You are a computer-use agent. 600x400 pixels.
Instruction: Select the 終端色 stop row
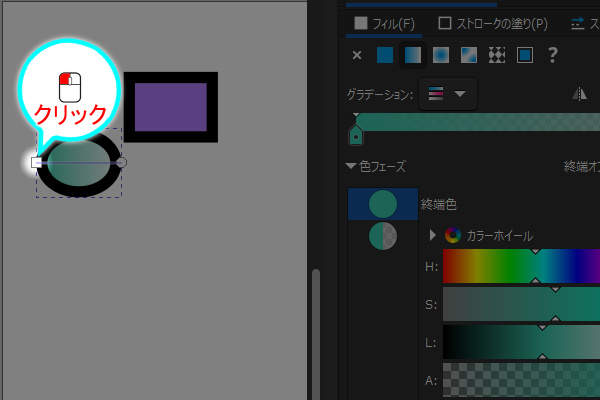pos(383,204)
